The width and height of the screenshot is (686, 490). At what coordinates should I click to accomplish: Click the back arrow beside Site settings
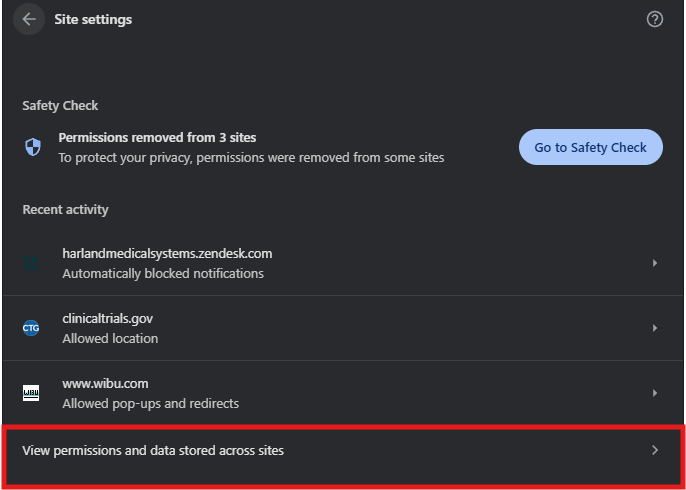(x=29, y=19)
